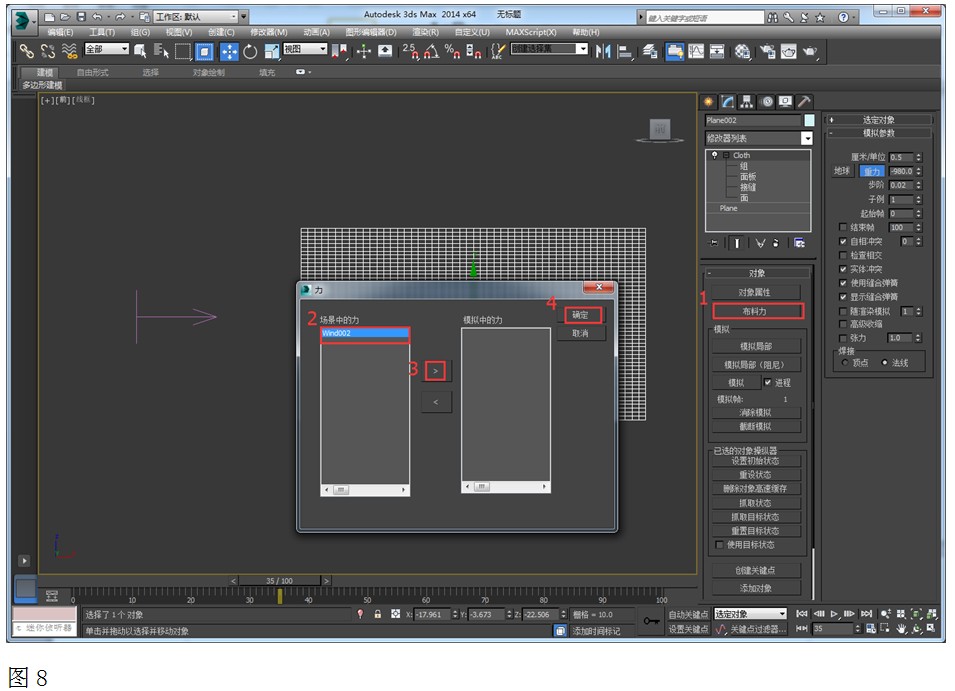Image resolution: width=955 pixels, height=691 pixels.
Task: Open the 工具(T) menu
Action: pyautogui.click(x=102, y=32)
